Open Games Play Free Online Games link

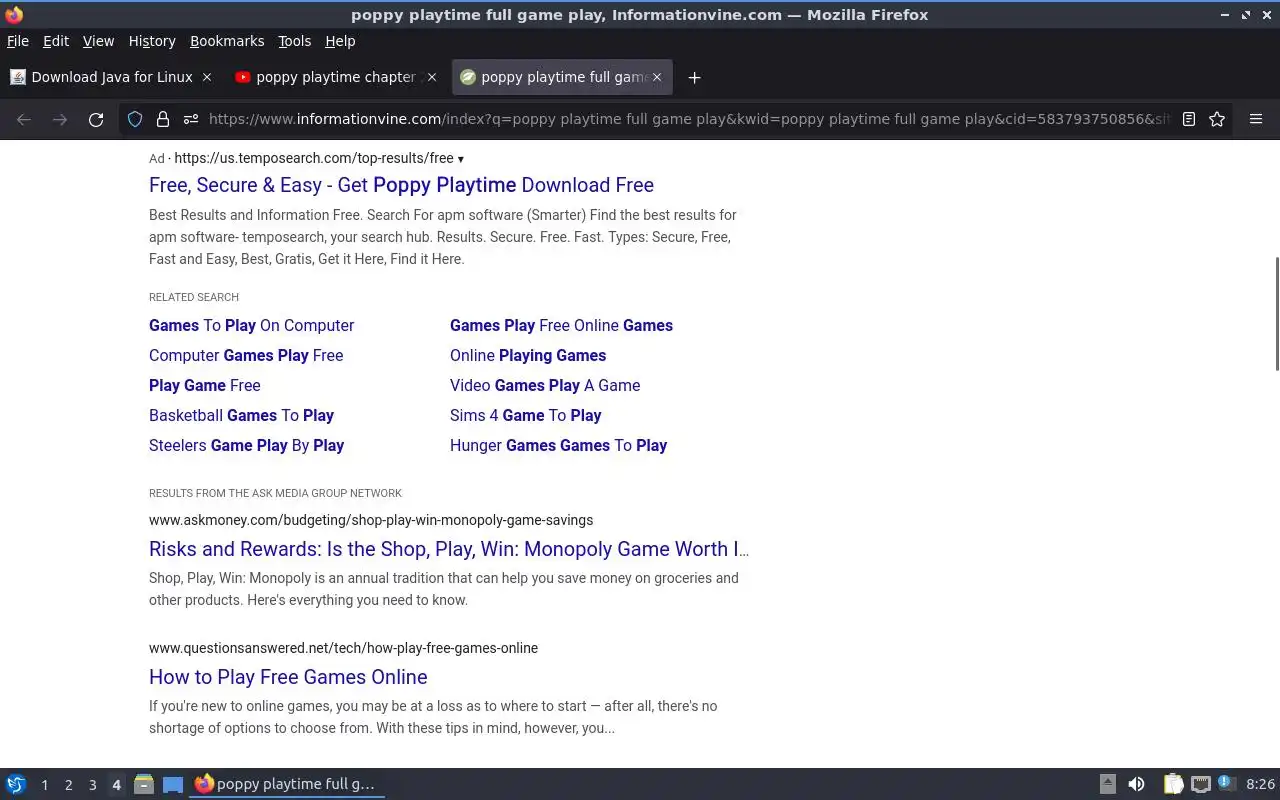click(561, 325)
